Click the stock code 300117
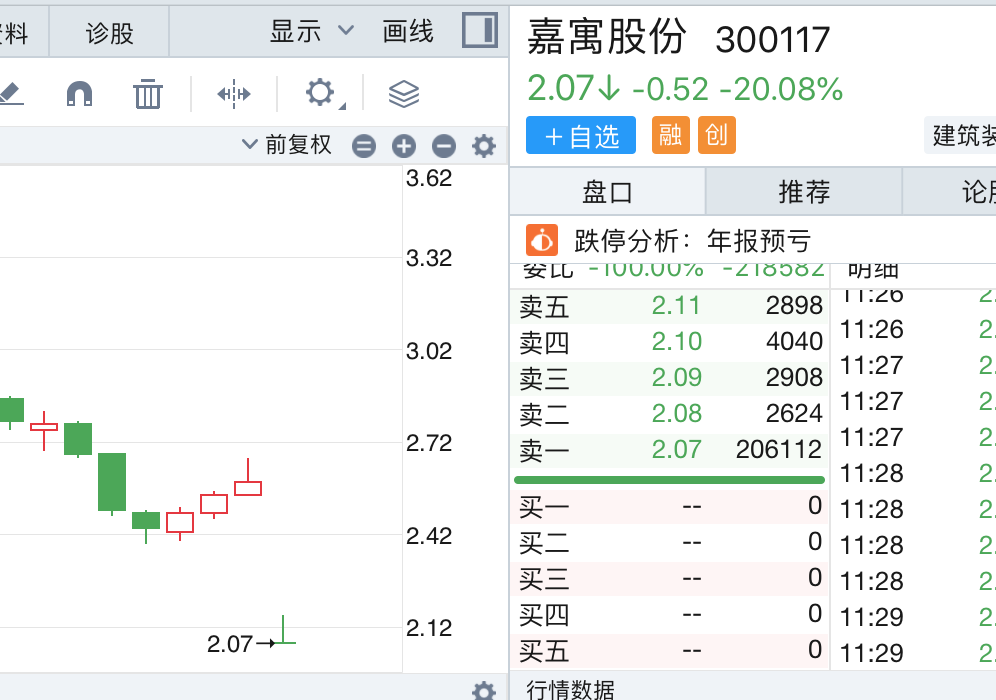Image resolution: width=996 pixels, height=700 pixels. point(772,39)
